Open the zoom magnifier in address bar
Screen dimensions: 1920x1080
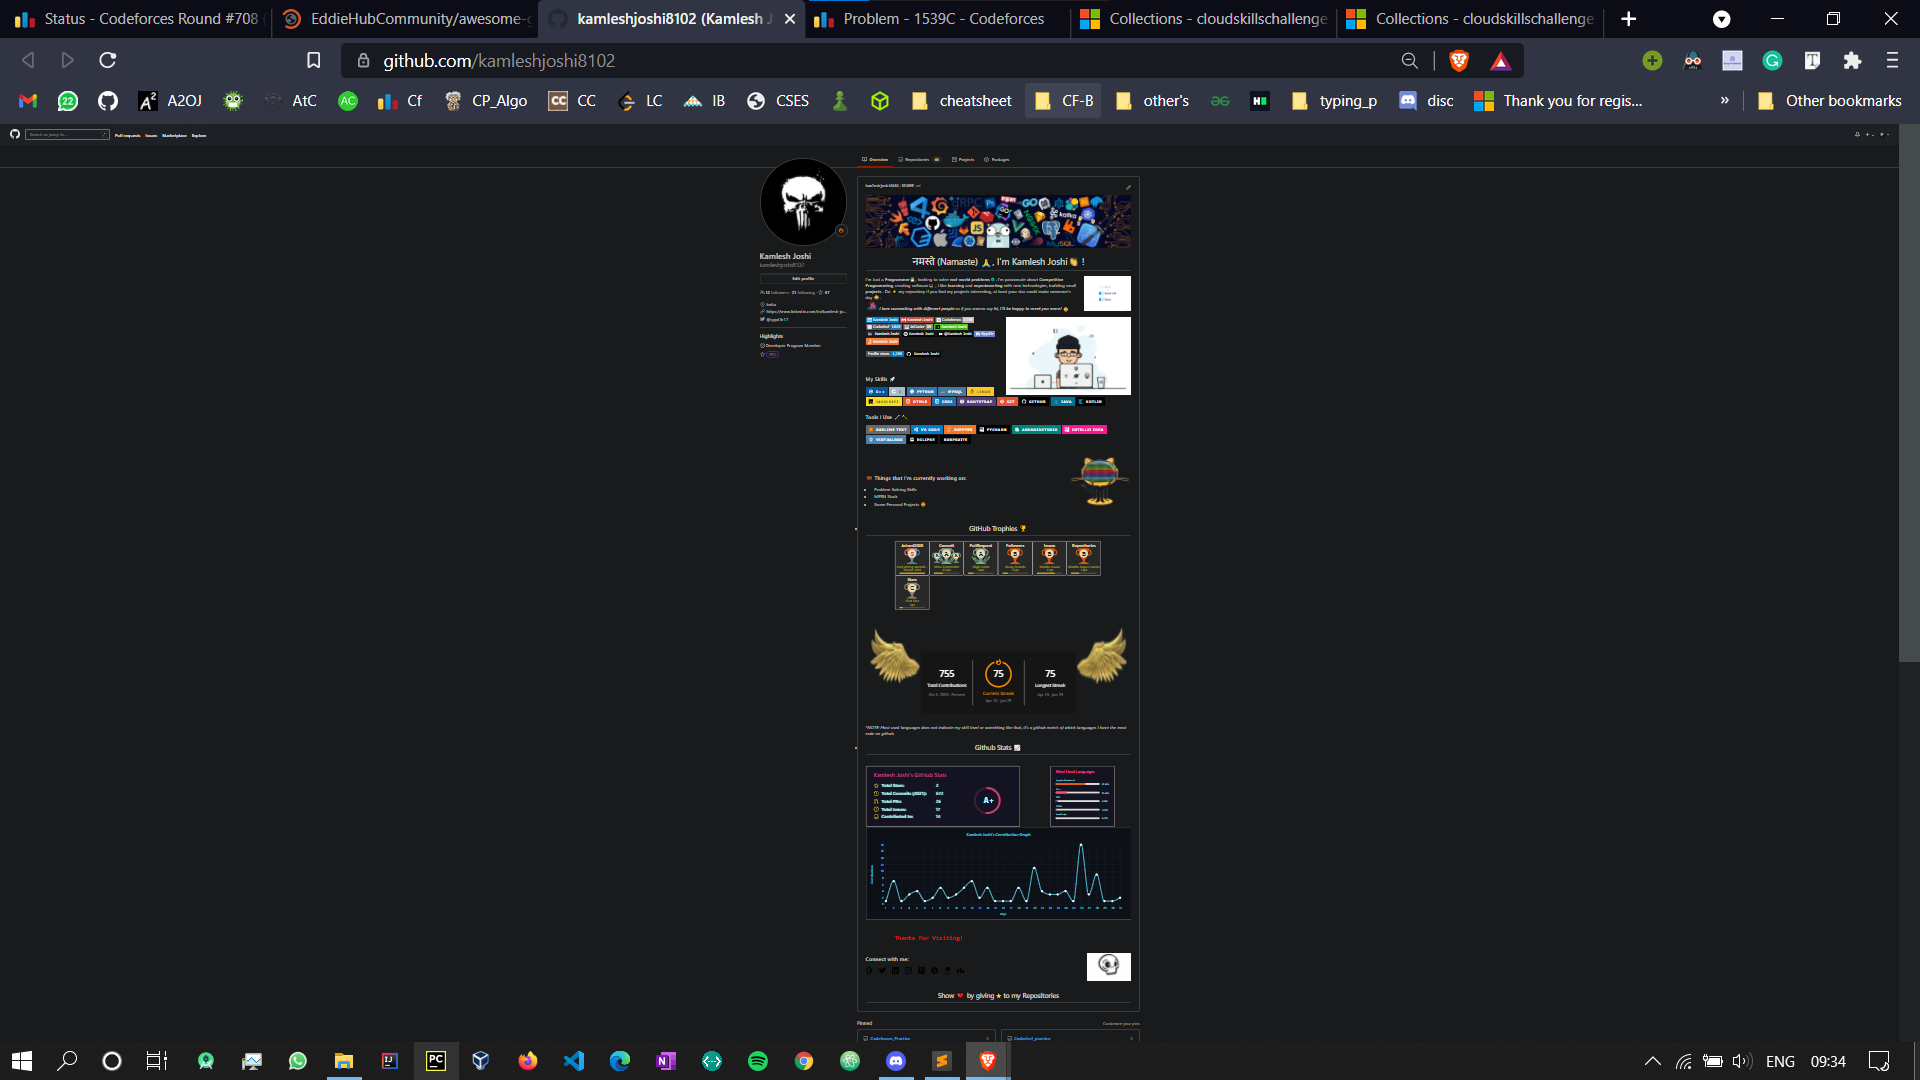(1409, 61)
